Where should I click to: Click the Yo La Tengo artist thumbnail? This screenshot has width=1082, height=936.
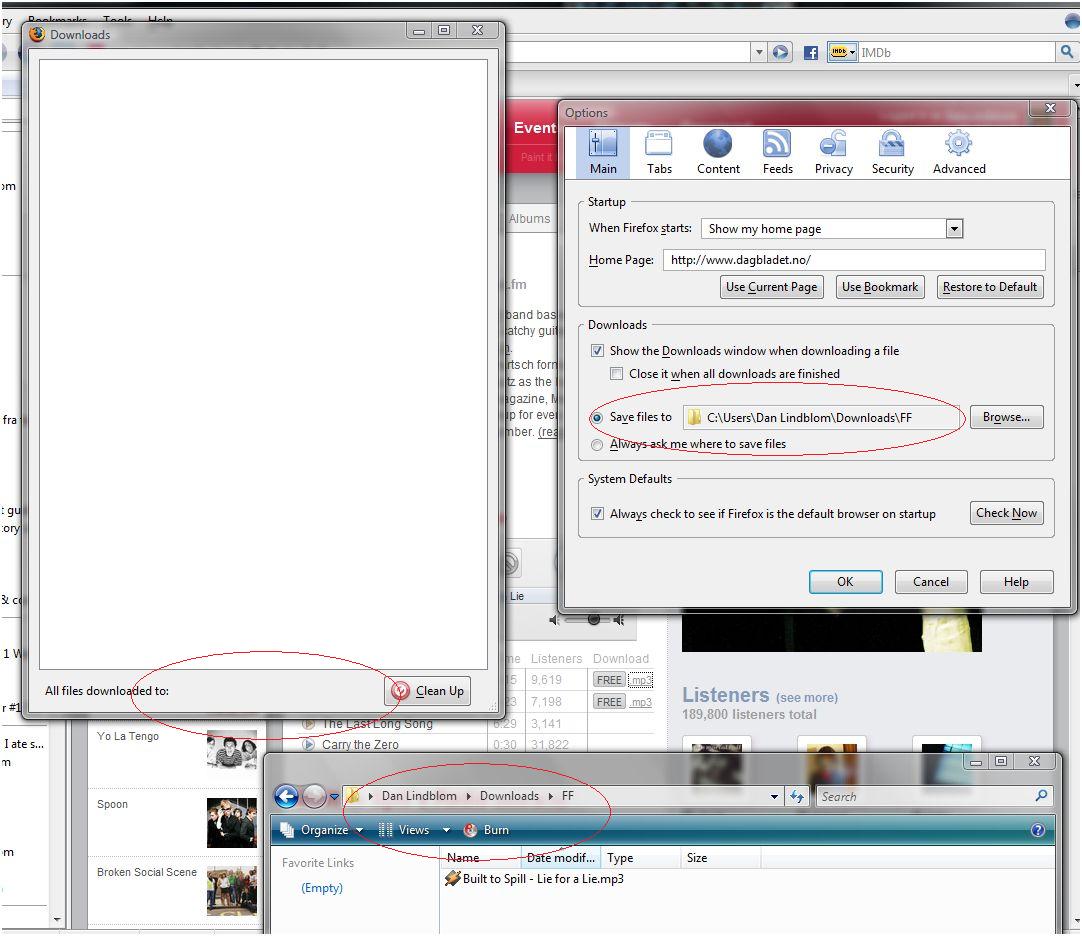231,750
